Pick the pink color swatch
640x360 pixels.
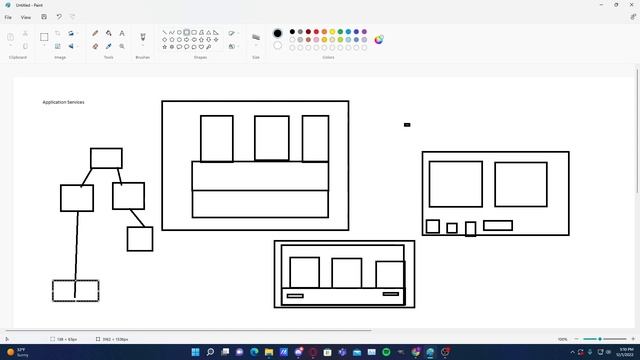pyautogui.click(x=316, y=40)
